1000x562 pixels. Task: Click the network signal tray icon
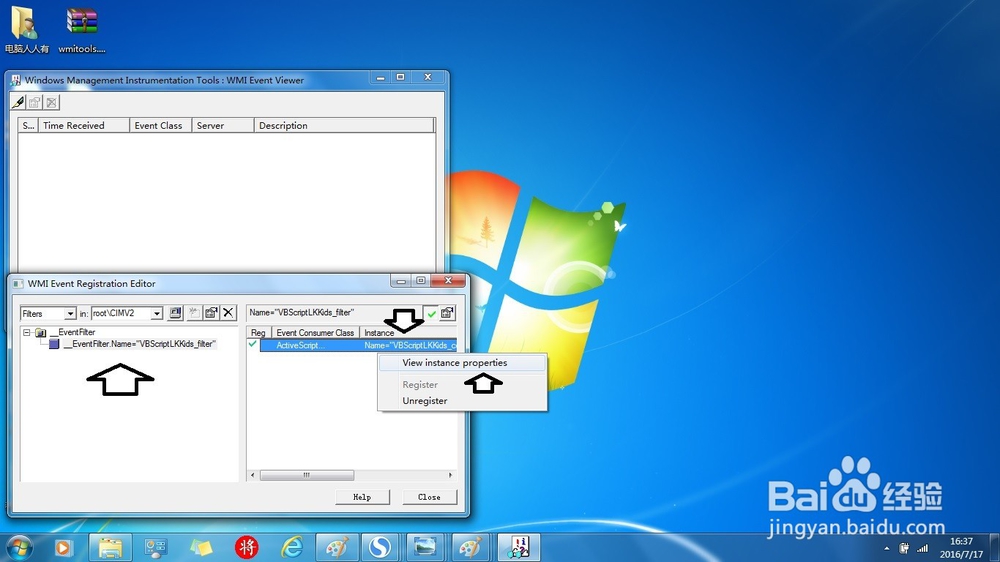point(922,548)
